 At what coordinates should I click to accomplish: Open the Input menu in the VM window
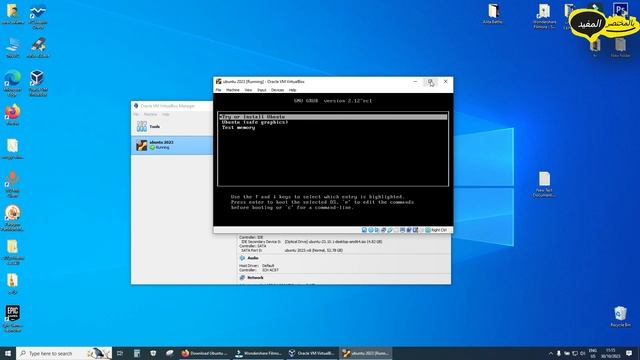click(x=262, y=90)
